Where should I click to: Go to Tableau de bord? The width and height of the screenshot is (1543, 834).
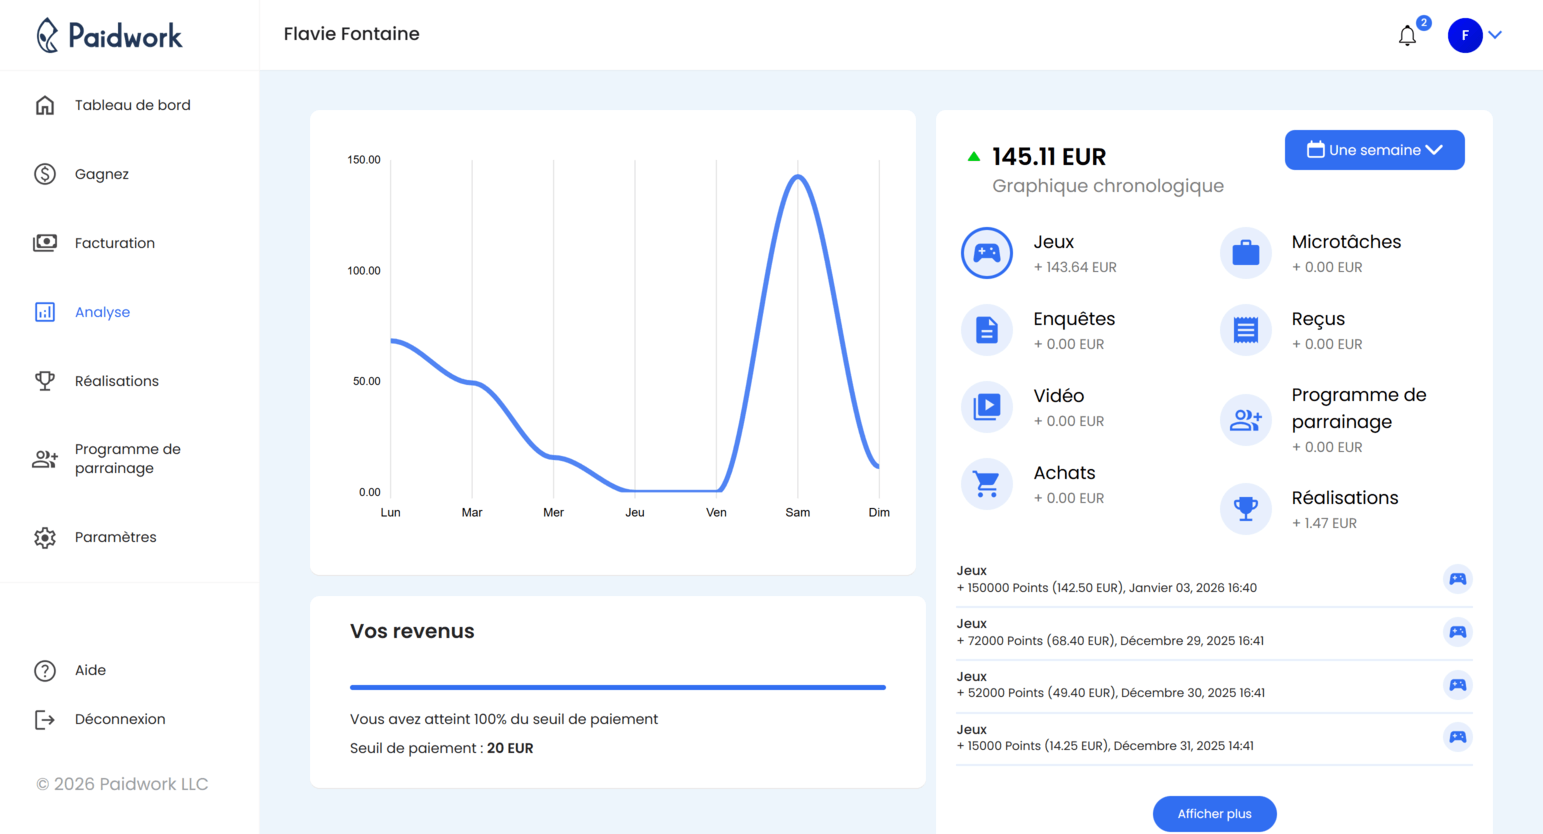(x=132, y=105)
